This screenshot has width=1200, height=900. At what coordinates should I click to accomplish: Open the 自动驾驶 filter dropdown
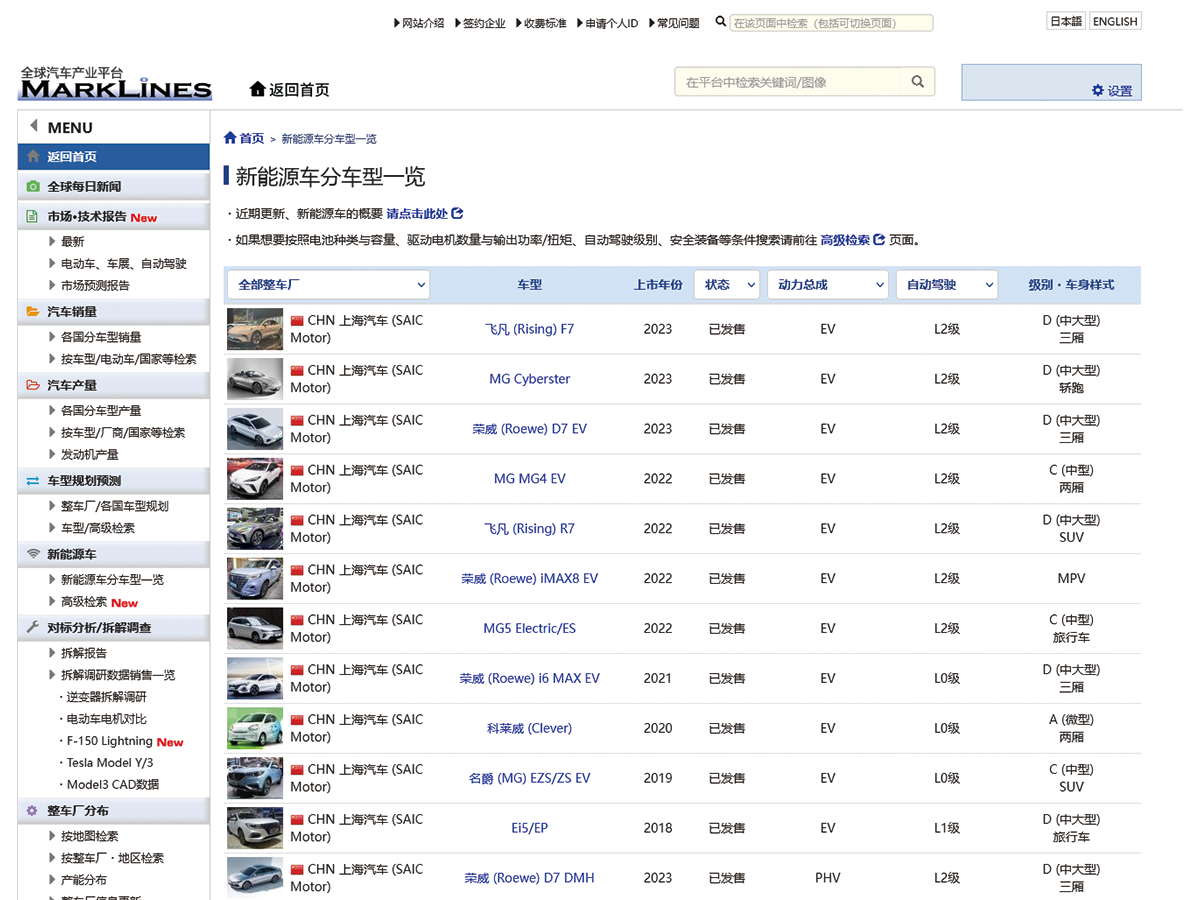tap(947, 284)
